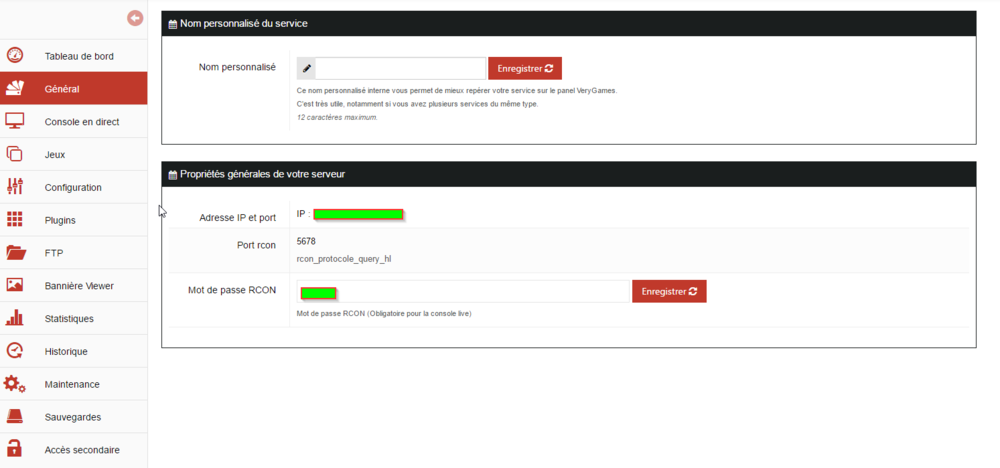Save the custom name with Enregistrer
Image resolution: width=1000 pixels, height=468 pixels.
point(525,69)
